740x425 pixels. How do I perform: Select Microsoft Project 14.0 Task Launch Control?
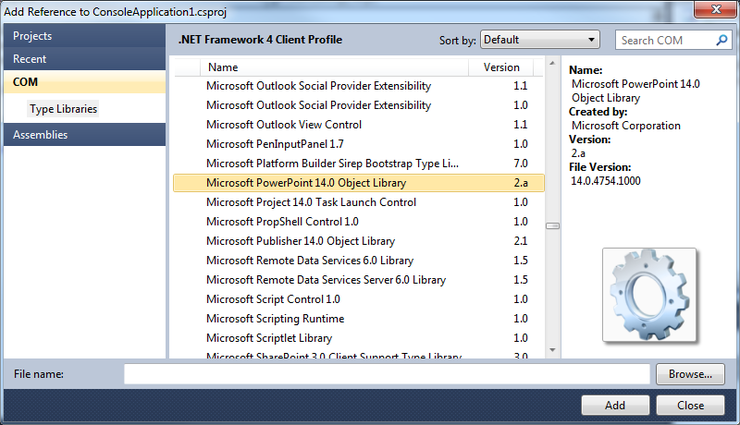click(x=359, y=202)
